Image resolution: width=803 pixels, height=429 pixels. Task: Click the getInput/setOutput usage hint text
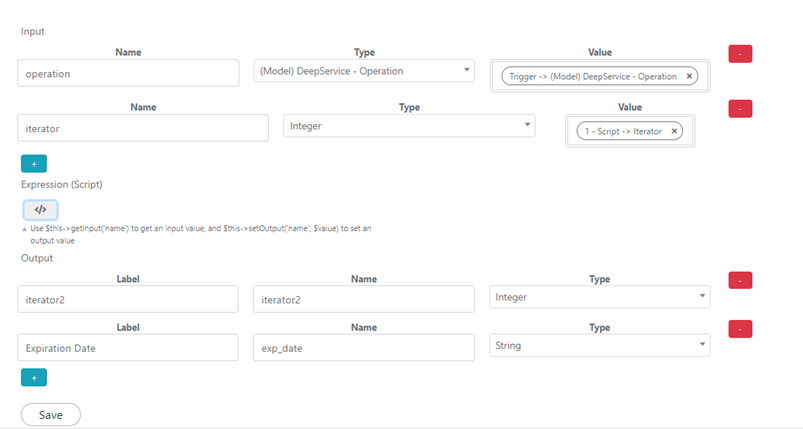coord(201,234)
